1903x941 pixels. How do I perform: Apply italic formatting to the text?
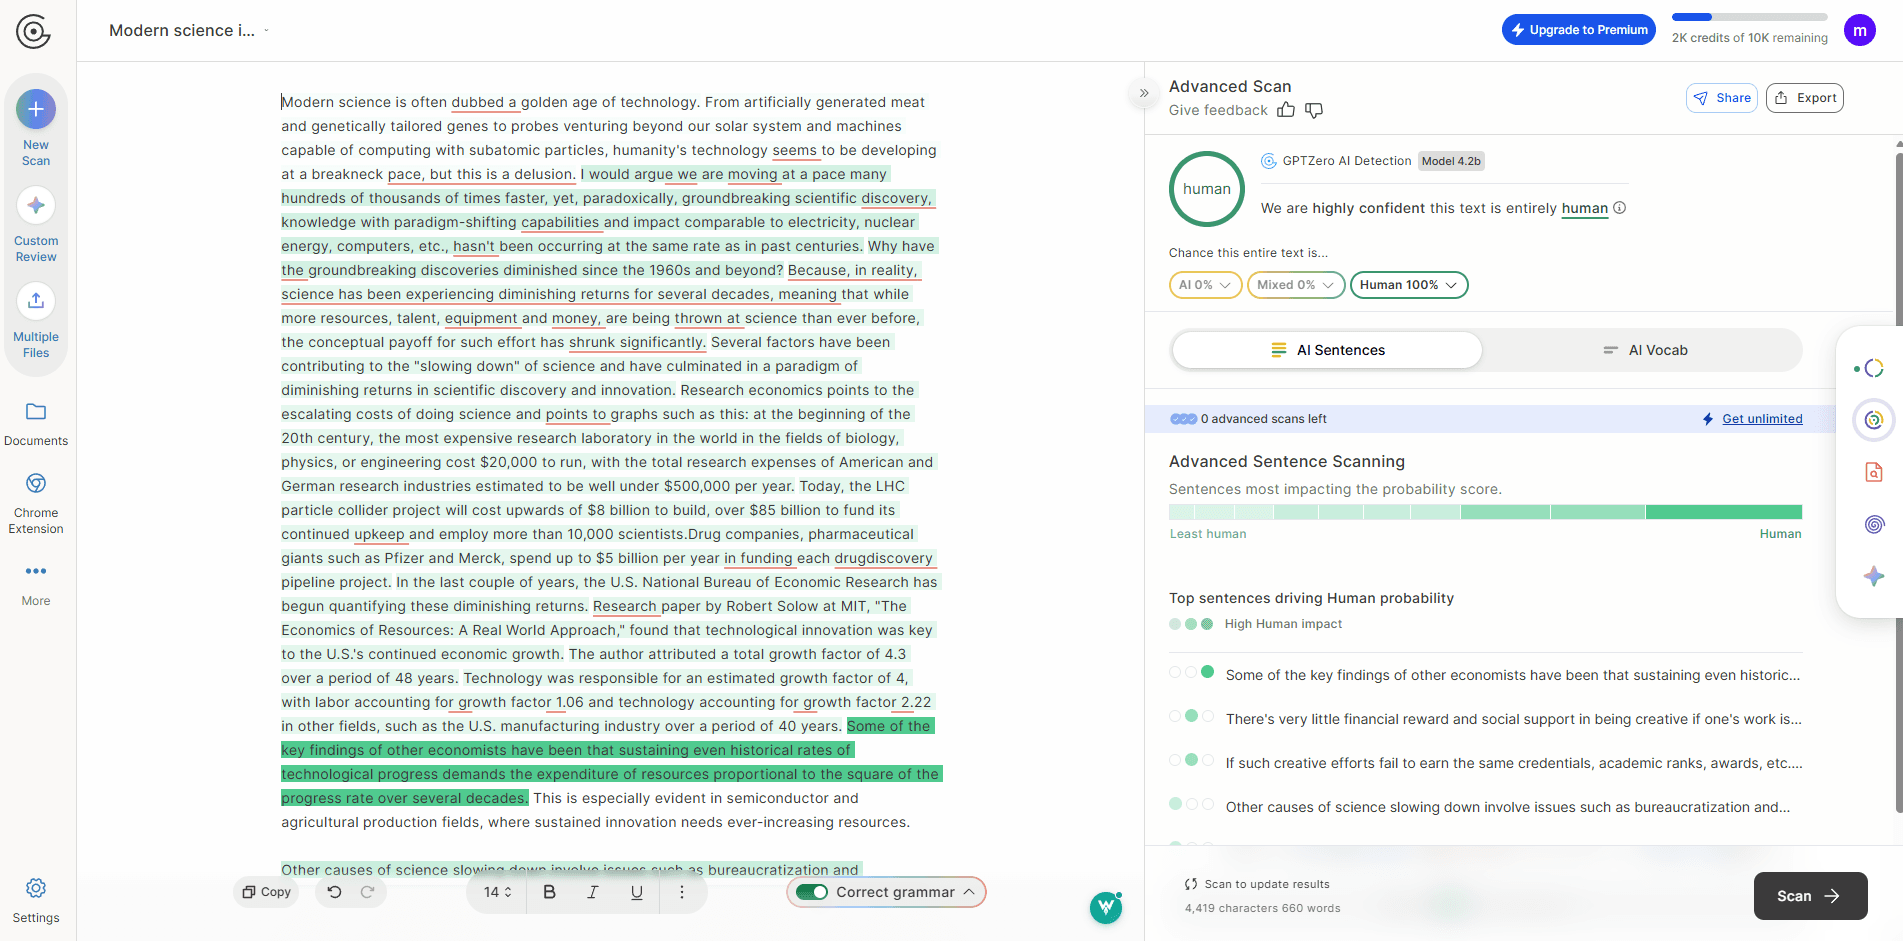(593, 892)
